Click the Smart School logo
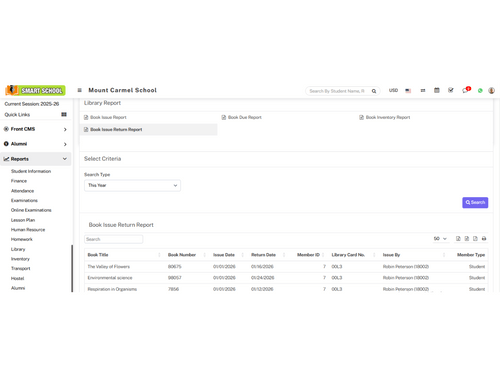 click(x=35, y=90)
